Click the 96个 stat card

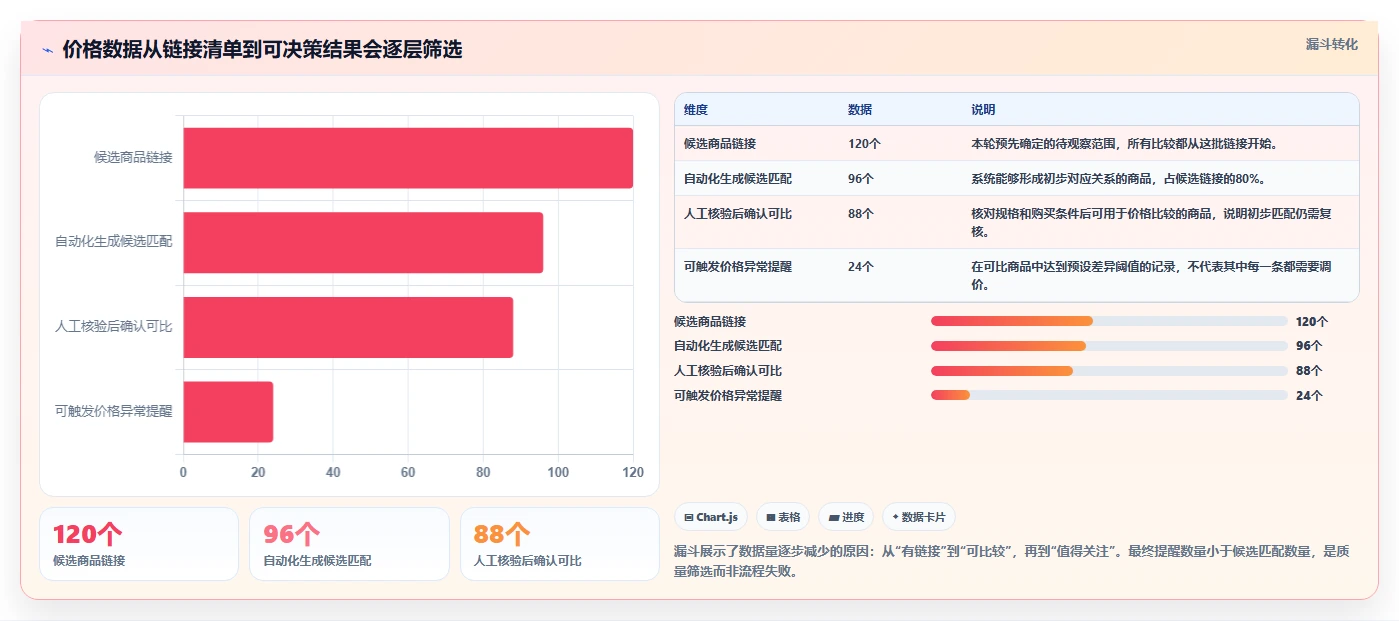tap(349, 544)
